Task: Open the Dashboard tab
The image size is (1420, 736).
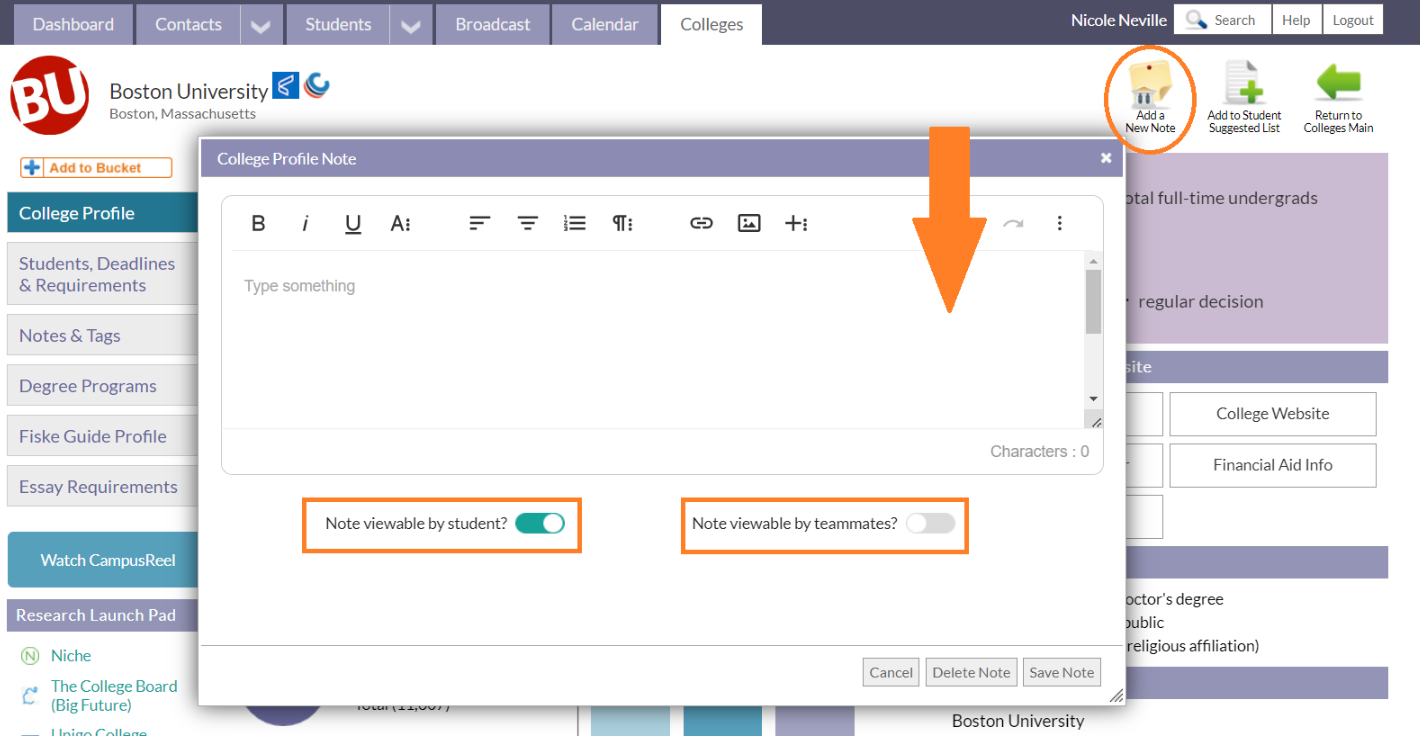Action: 73,25
